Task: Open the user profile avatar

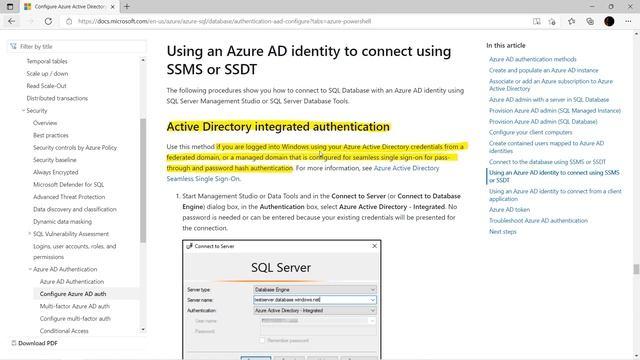Action: [x=609, y=21]
